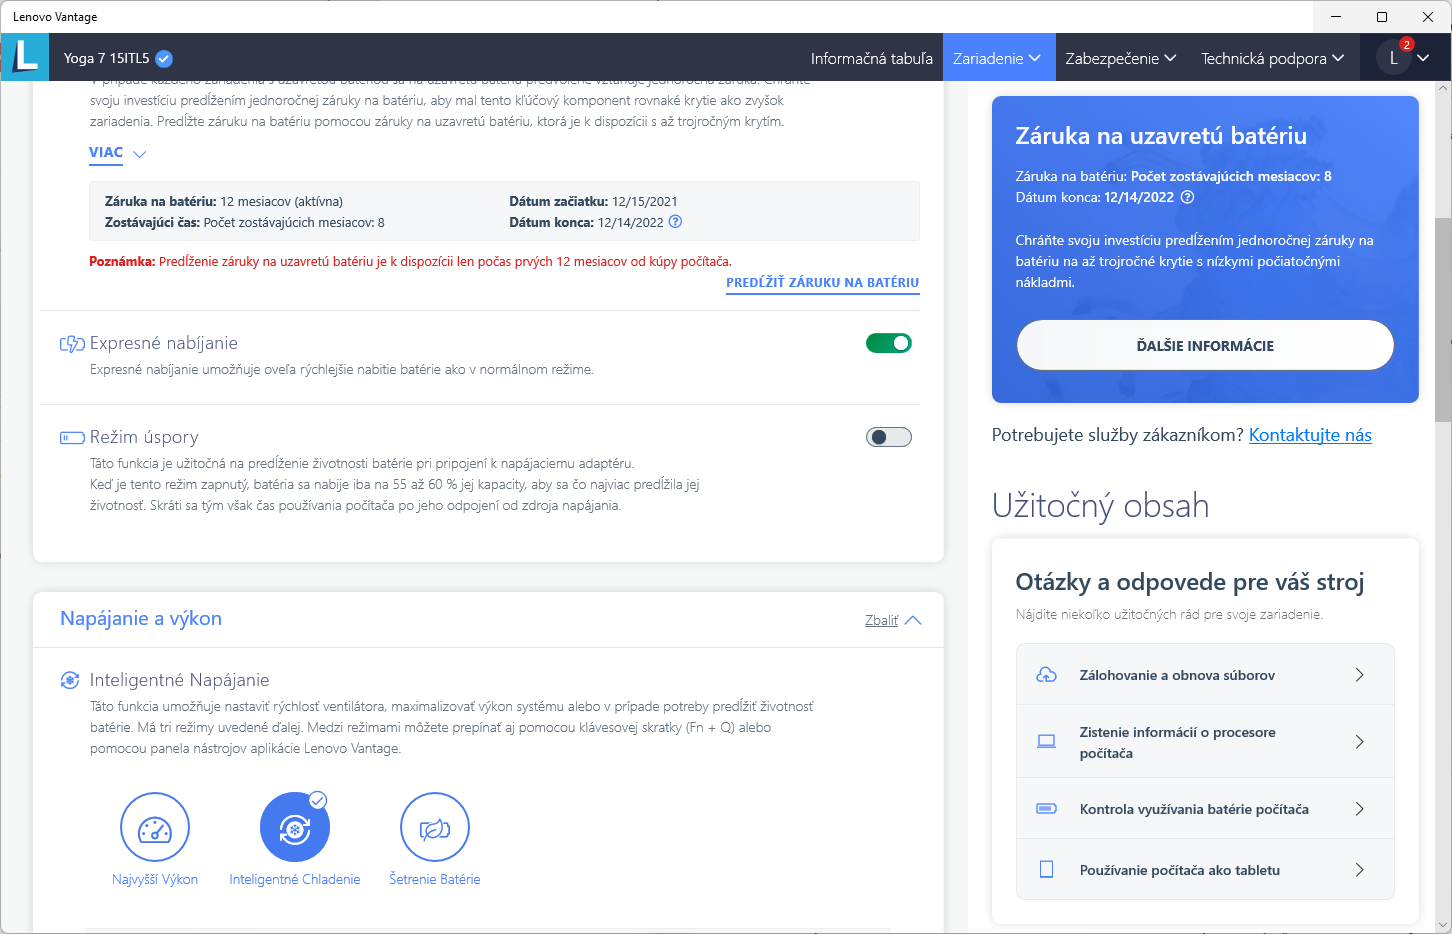This screenshot has height=934, width=1452.
Task: Click the help icon in blue warranty card
Action: pos(1187,197)
